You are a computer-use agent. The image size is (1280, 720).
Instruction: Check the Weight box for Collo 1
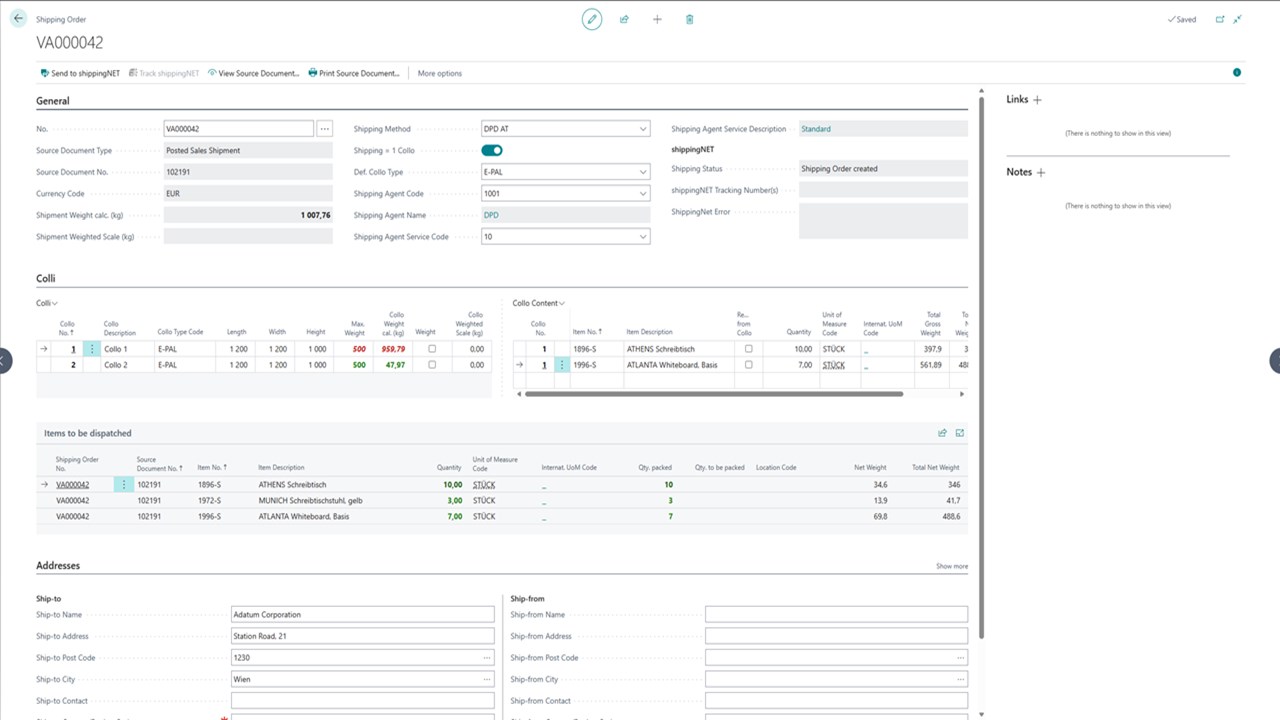point(432,349)
